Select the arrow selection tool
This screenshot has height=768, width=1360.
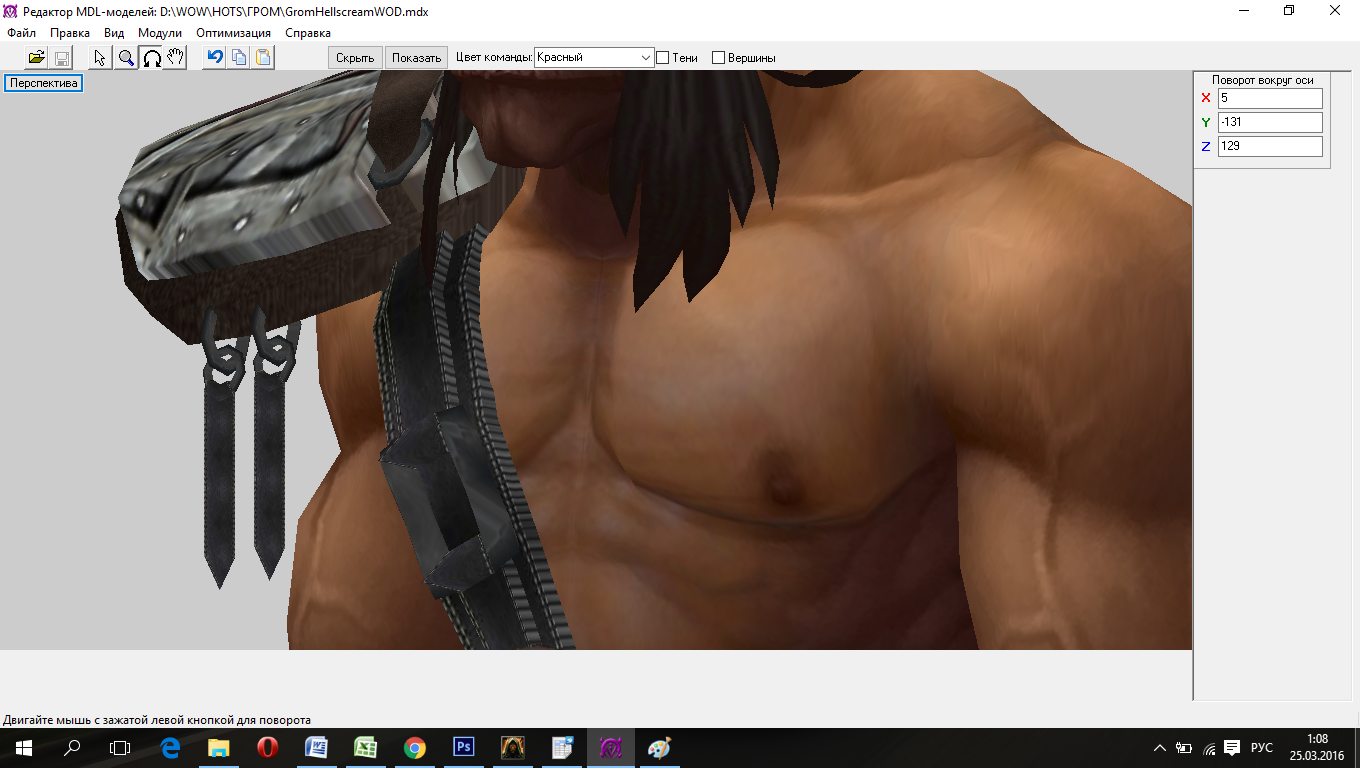point(100,57)
